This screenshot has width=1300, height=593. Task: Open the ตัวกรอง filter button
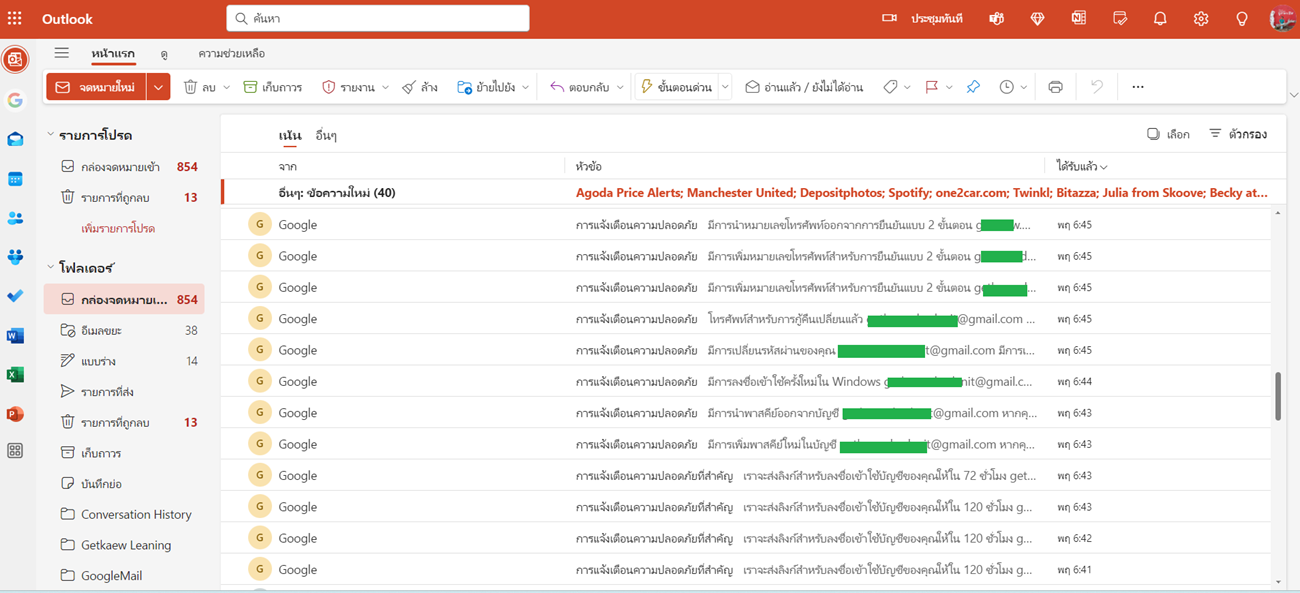pos(1238,134)
